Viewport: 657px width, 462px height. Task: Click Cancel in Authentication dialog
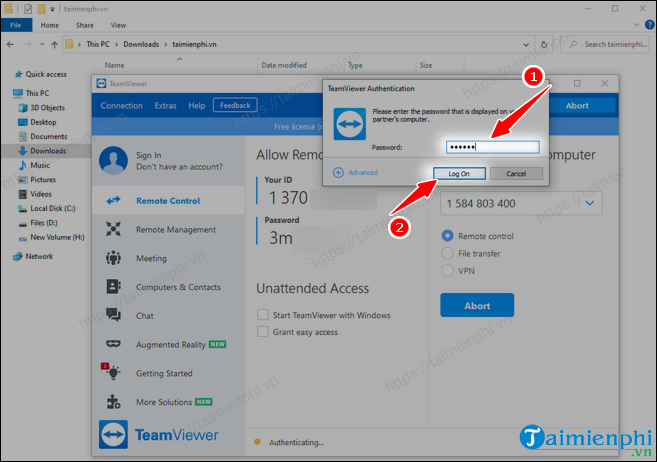(516, 173)
